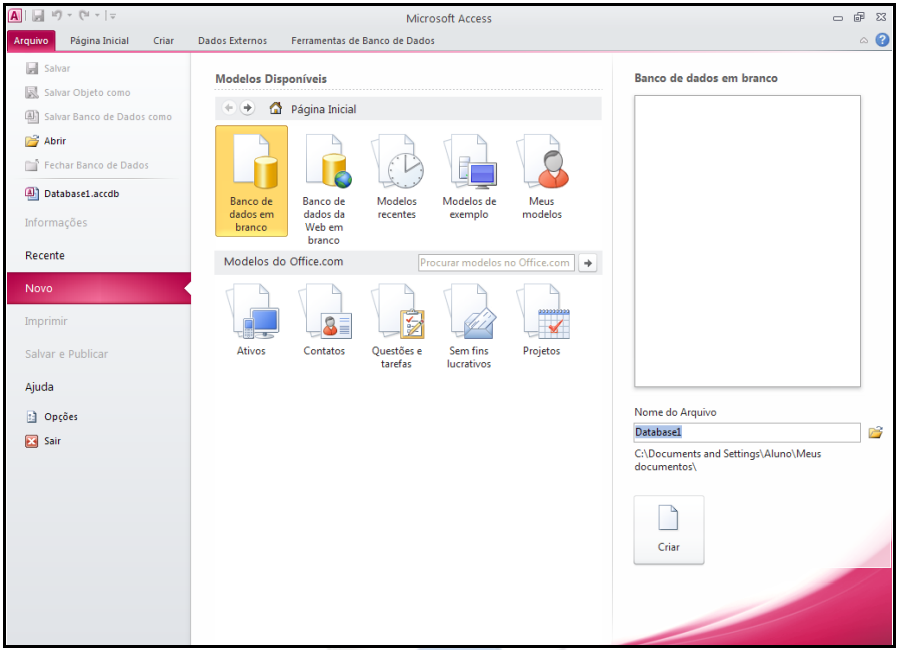
Task: Open Modelos de exemplo templates
Action: [x=469, y=176]
